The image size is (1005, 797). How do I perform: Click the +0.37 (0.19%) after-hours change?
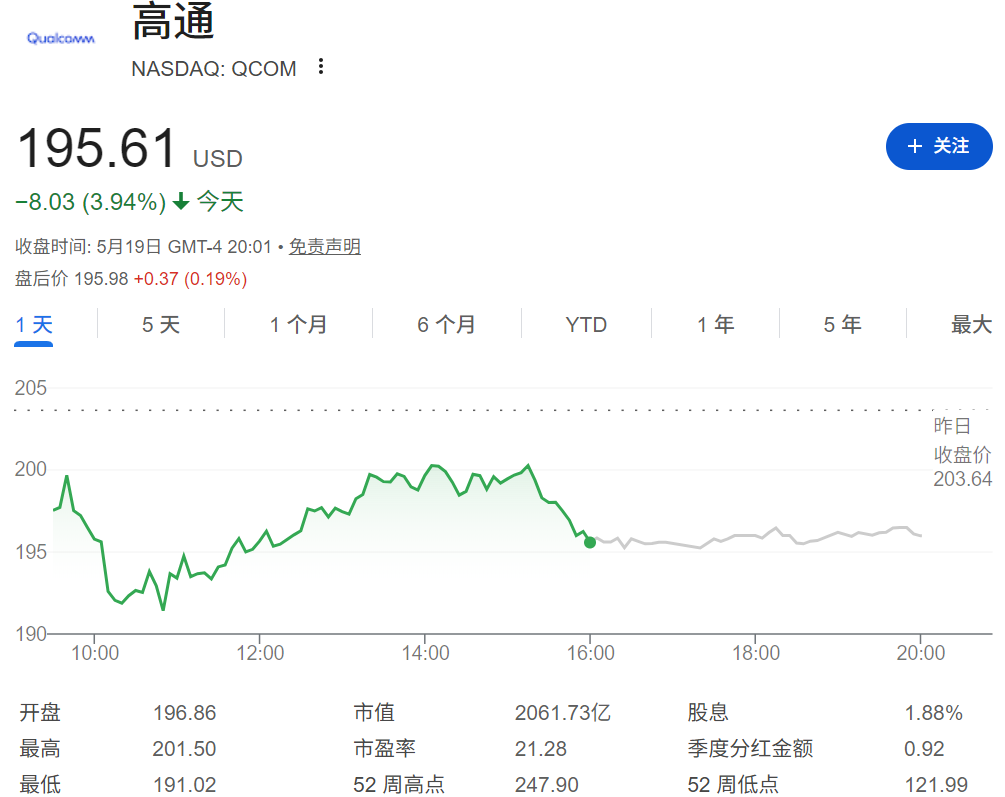pyautogui.click(x=190, y=279)
